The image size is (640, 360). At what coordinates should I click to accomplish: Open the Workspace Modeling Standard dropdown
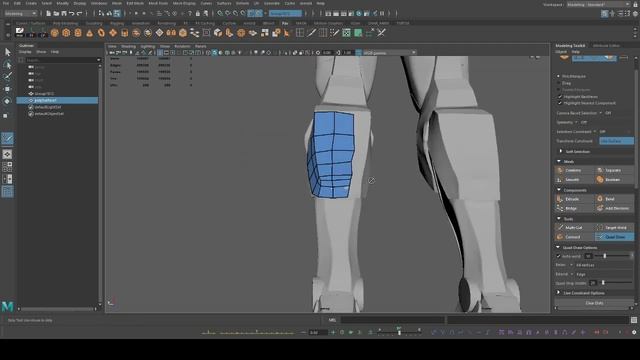tap(598, 4)
